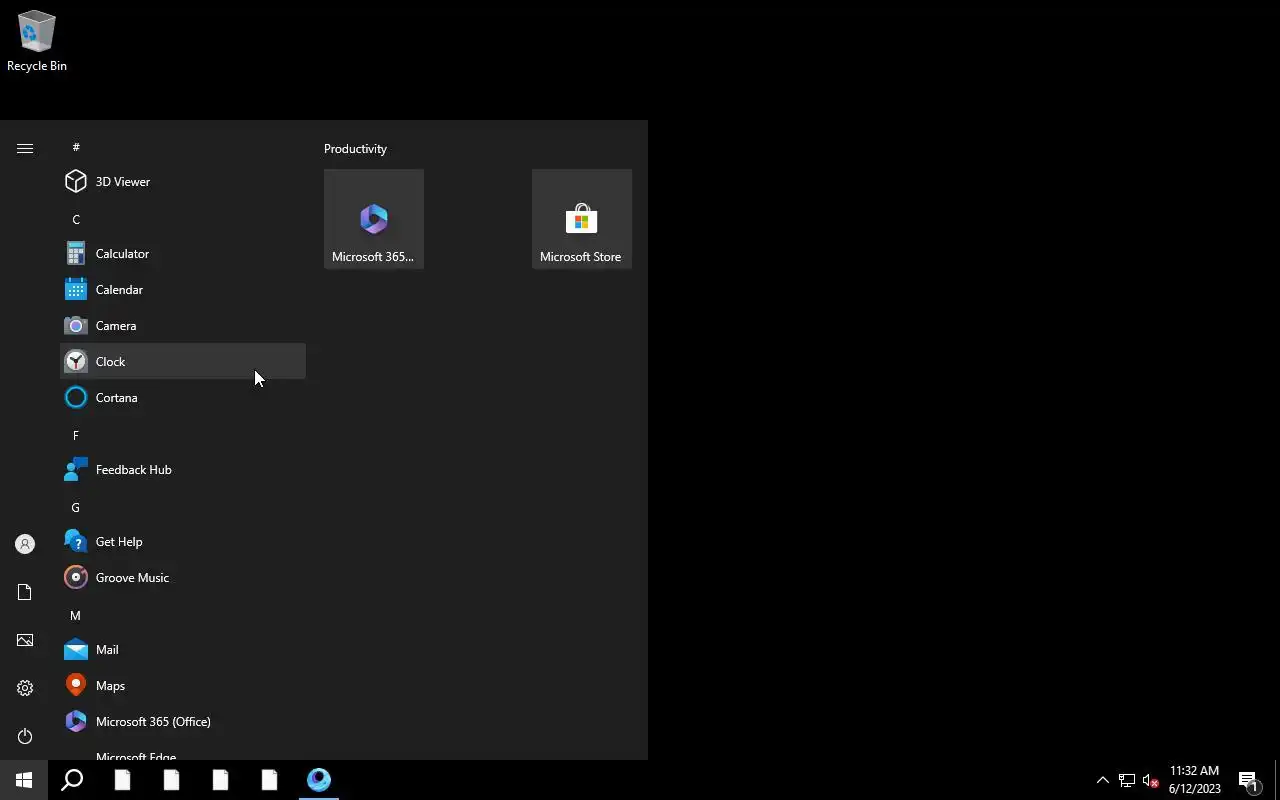Open Pictures from Start sidebar
Screen dimensions: 1280x800
[25, 640]
